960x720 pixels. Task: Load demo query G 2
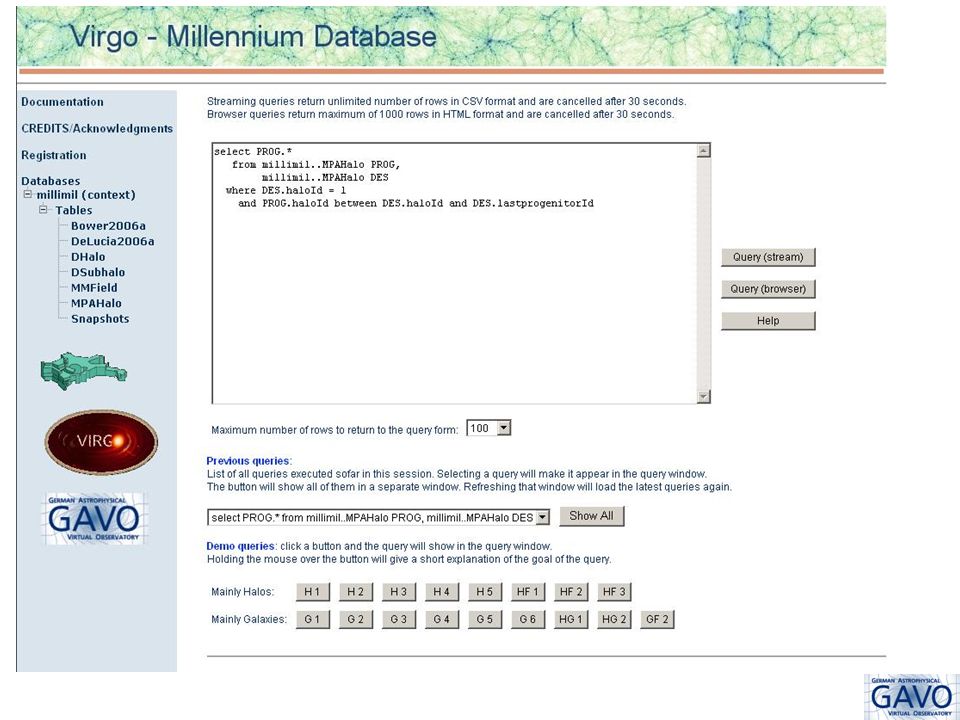[x=356, y=620]
